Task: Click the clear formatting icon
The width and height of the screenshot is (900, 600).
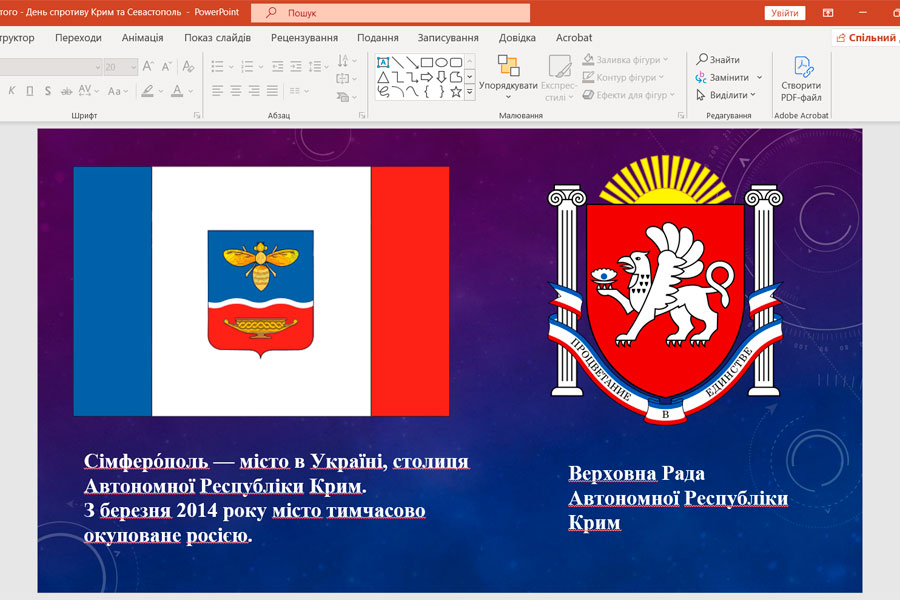Action: coord(188,67)
